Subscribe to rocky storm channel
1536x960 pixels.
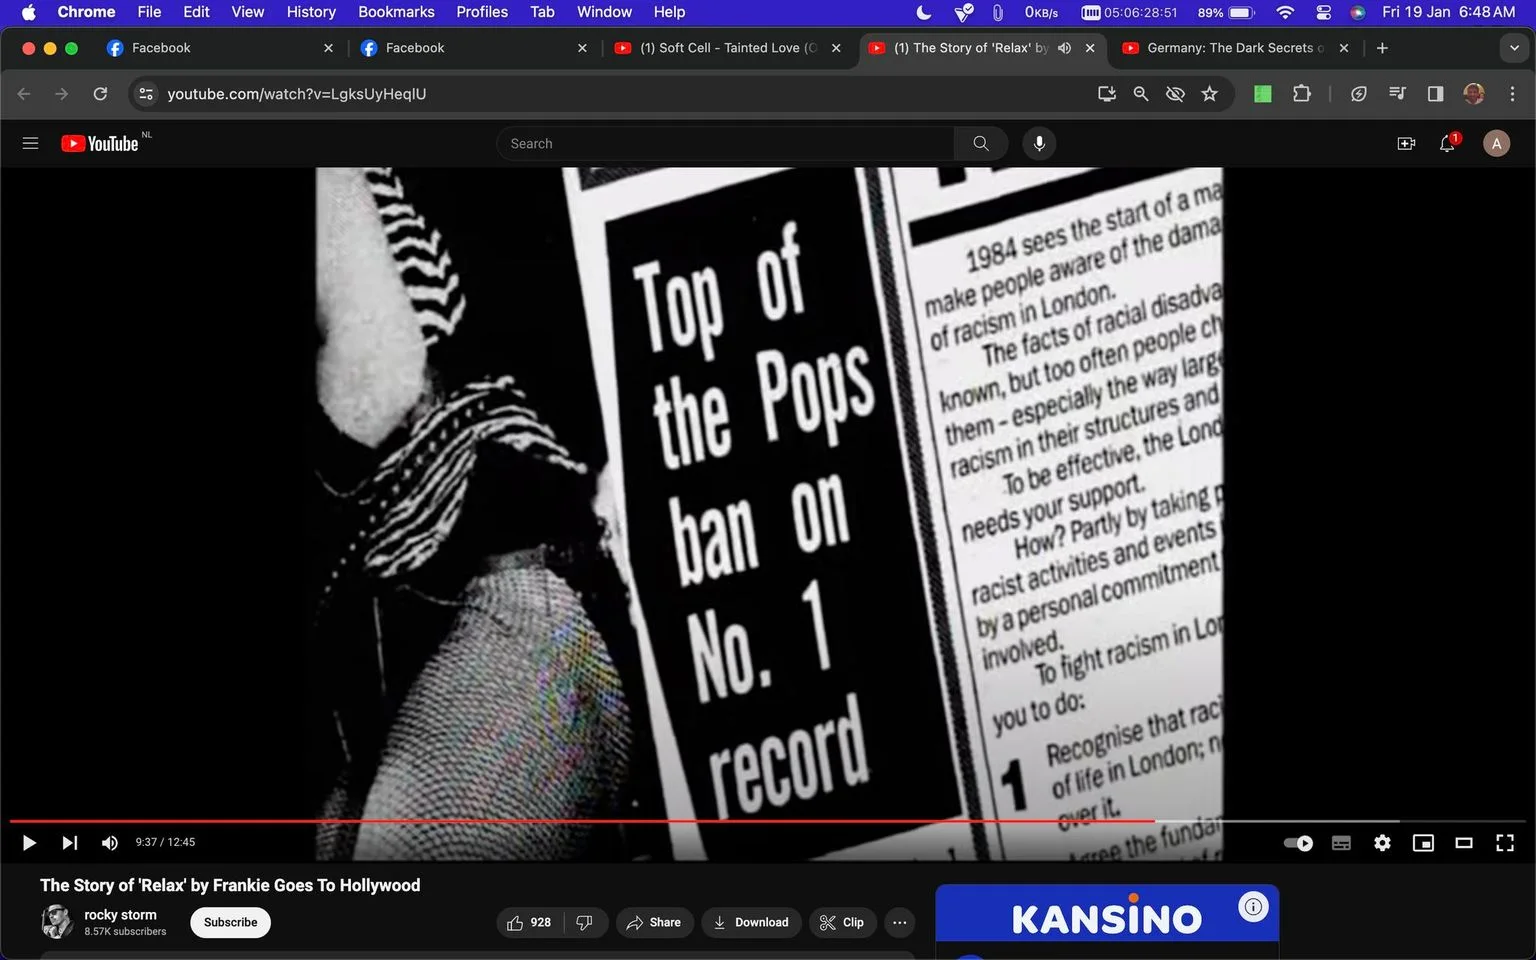coord(230,922)
